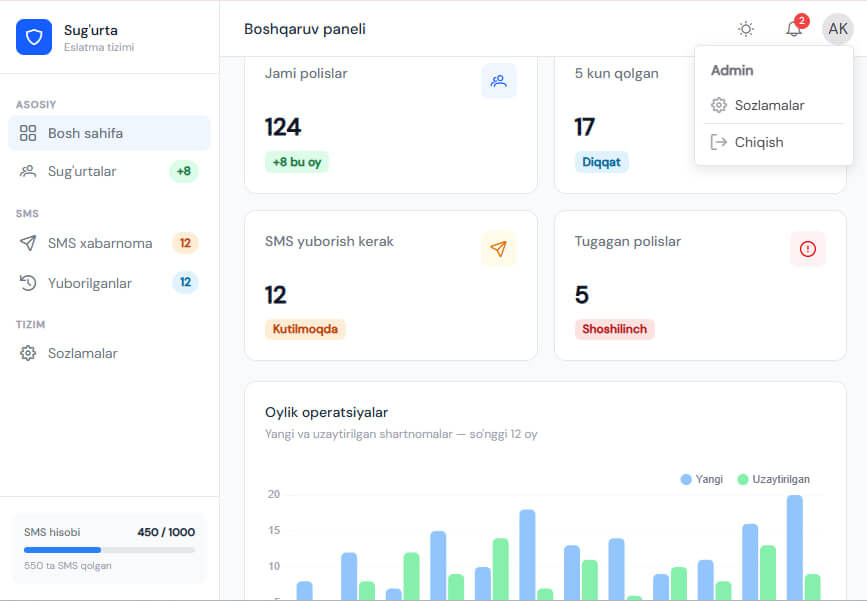Click the Kutilmoqda status badge
This screenshot has width=867, height=601.
[x=305, y=329]
